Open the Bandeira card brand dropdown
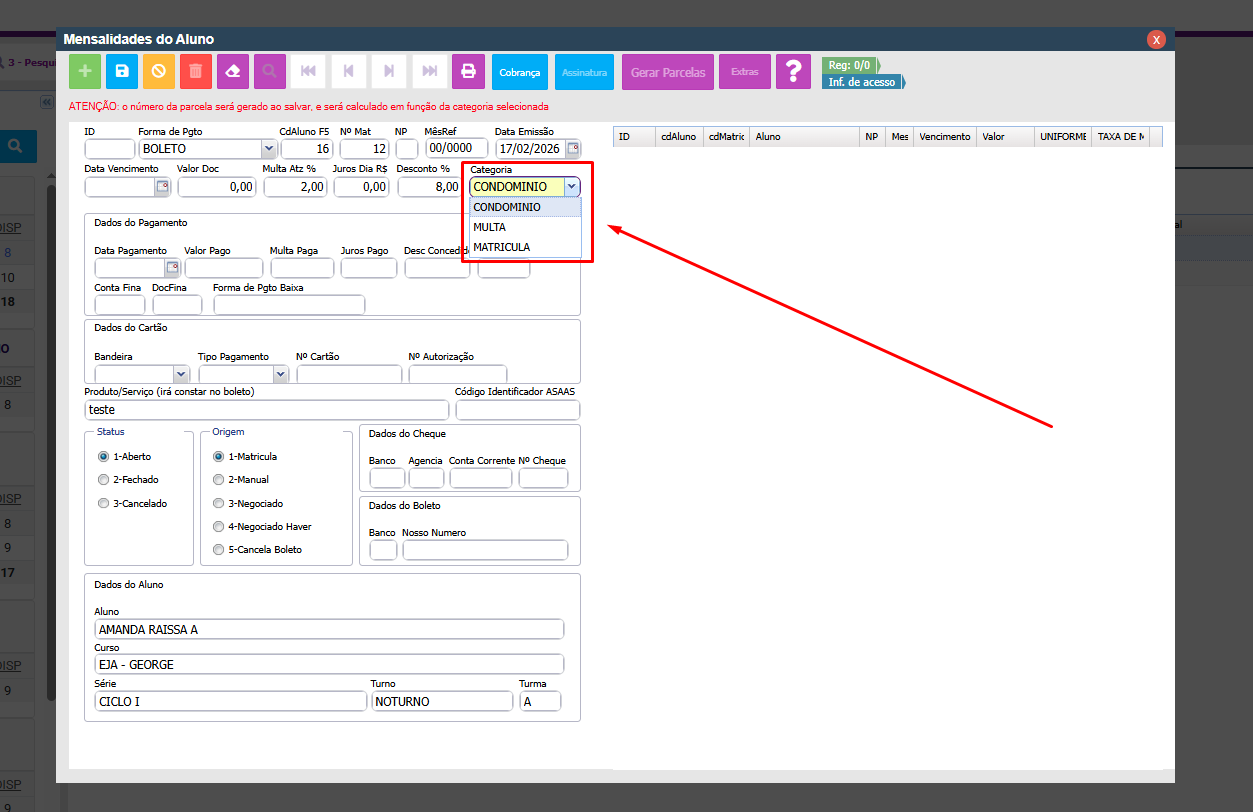The width and height of the screenshot is (1253, 812). [181, 374]
